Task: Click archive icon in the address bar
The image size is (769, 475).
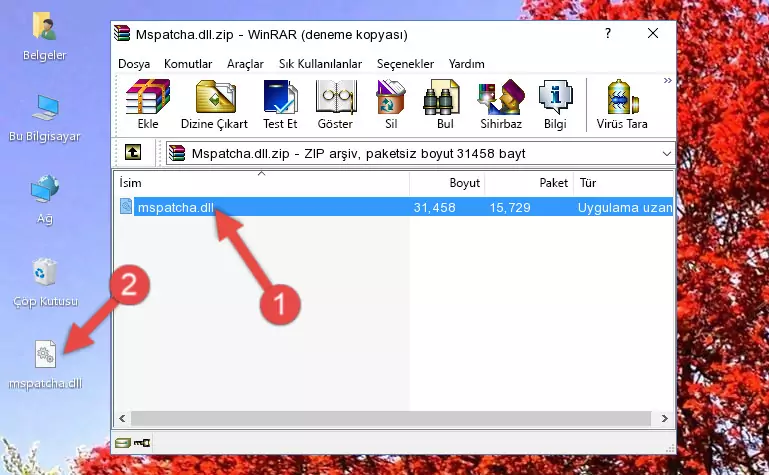Action: tap(177, 153)
